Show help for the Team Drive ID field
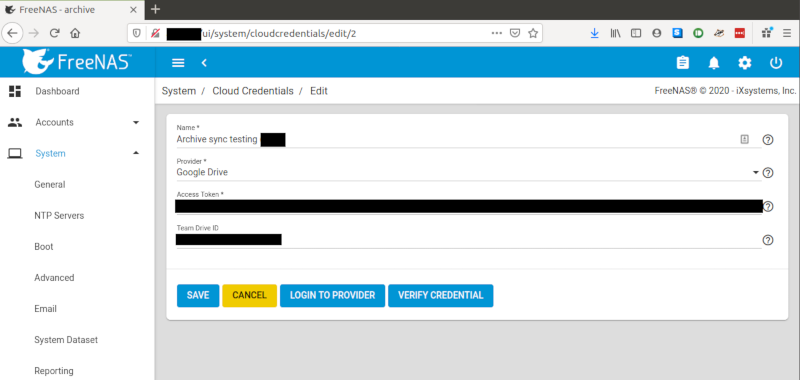The width and height of the screenshot is (800, 380). point(767,240)
